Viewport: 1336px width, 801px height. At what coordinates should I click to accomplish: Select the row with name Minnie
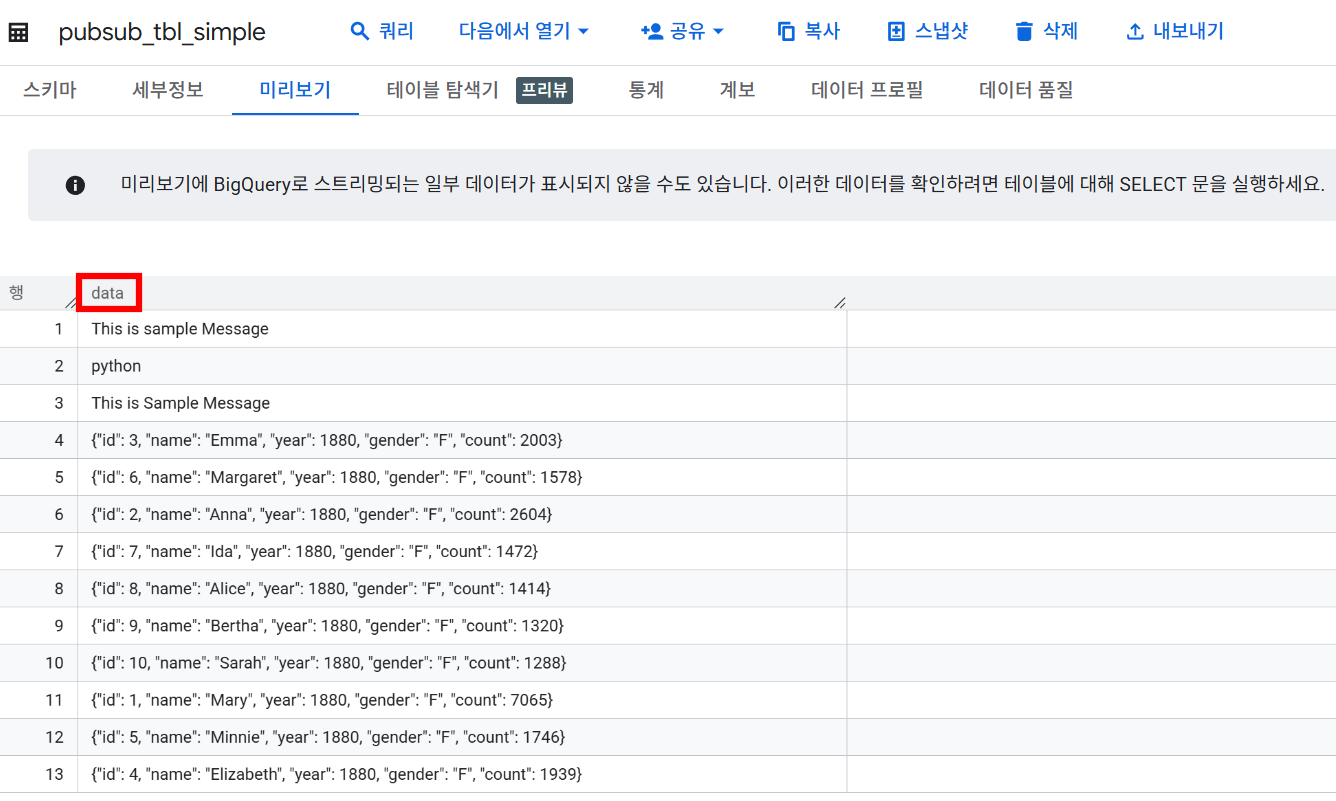(x=668, y=736)
